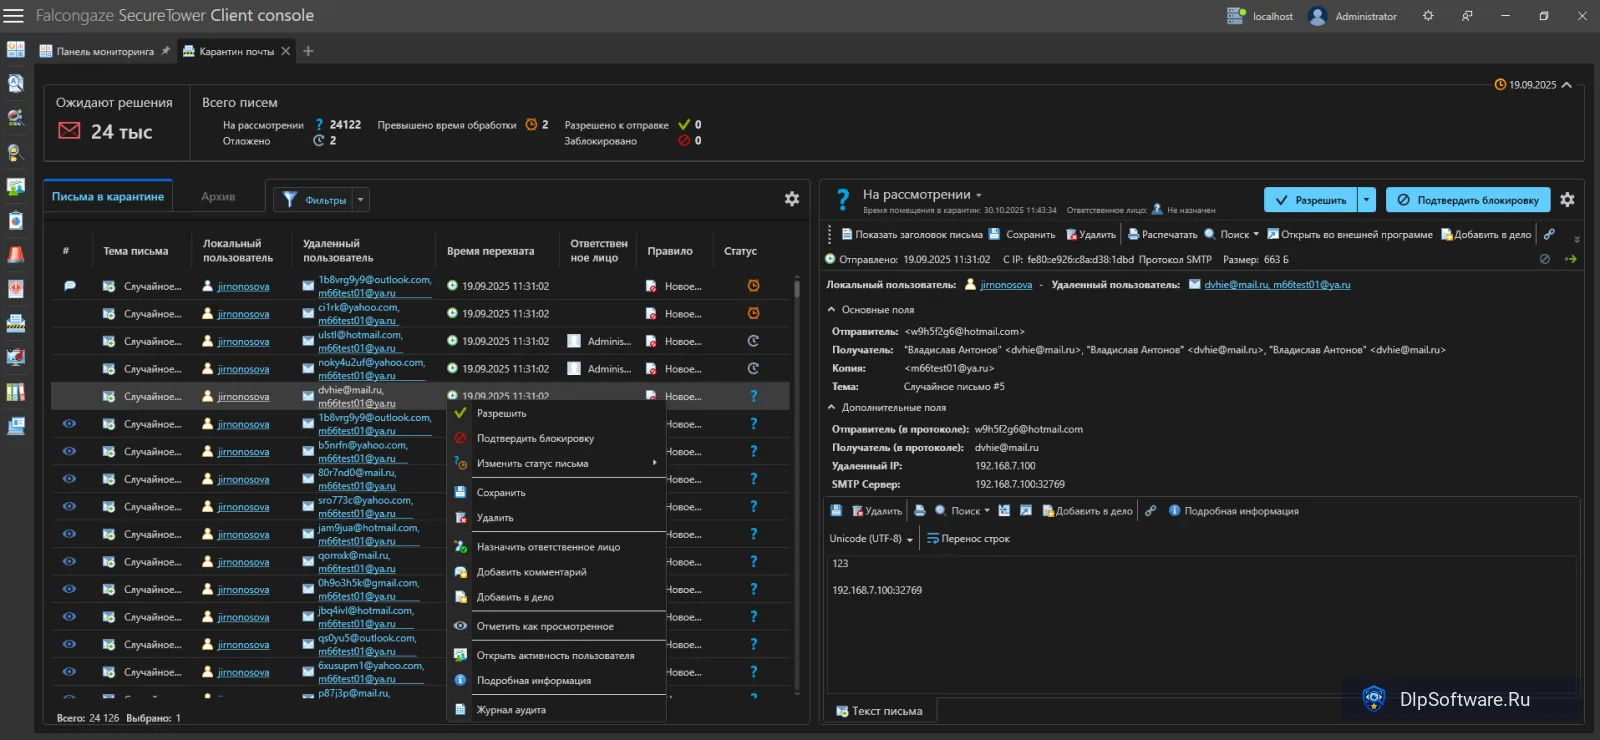Image resolution: width=1600 pixels, height=740 pixels.
Task: Click Подробная информация in body toolbar
Action: coord(1233,511)
